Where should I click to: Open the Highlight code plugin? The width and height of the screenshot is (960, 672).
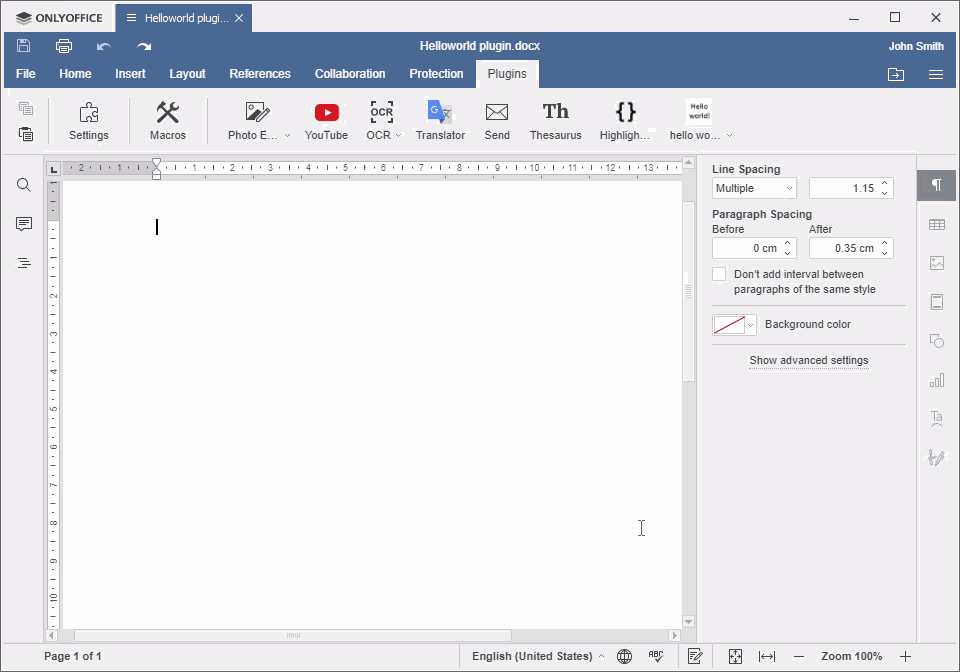(625, 121)
